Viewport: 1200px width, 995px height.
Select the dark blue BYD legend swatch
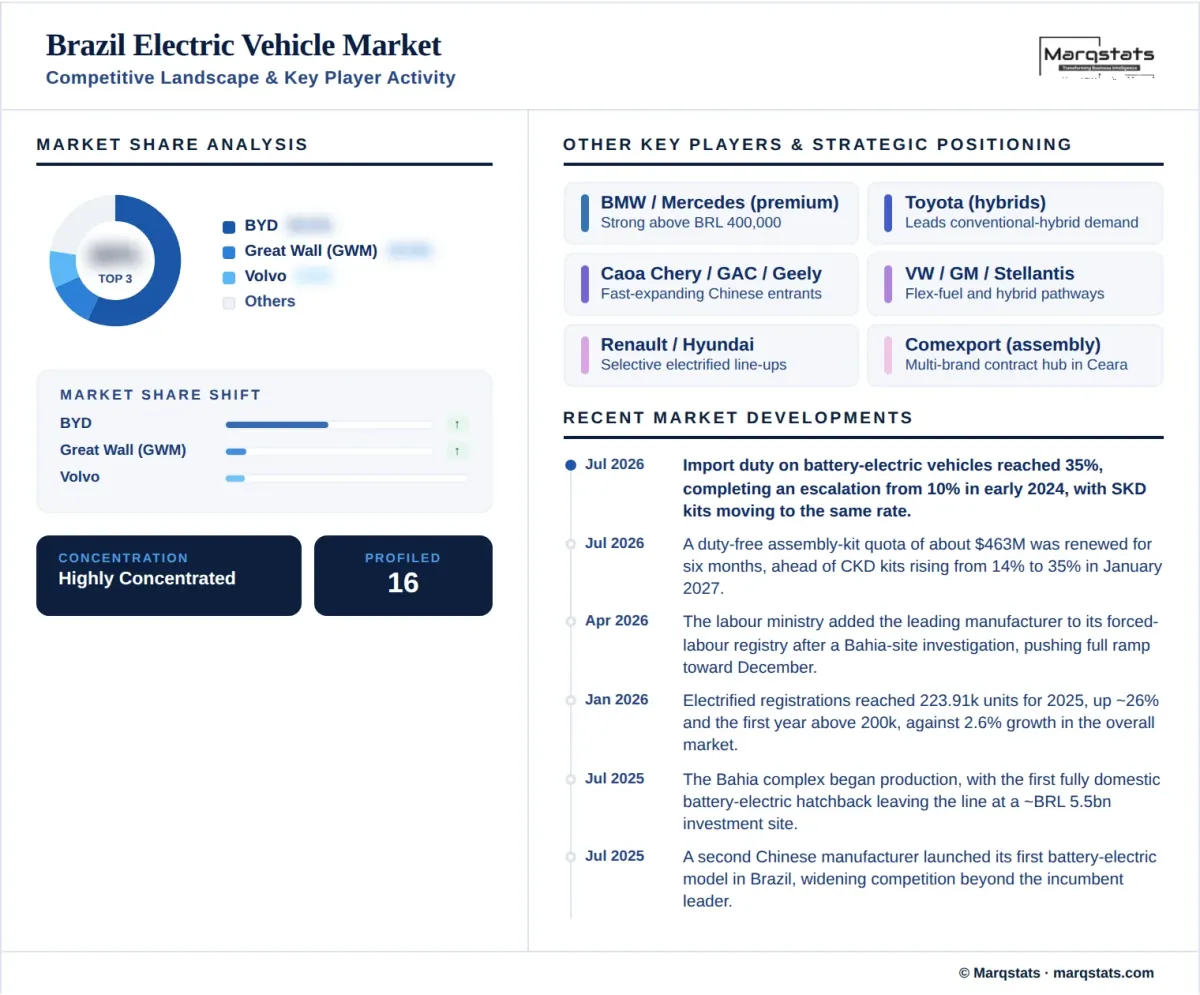click(x=229, y=227)
